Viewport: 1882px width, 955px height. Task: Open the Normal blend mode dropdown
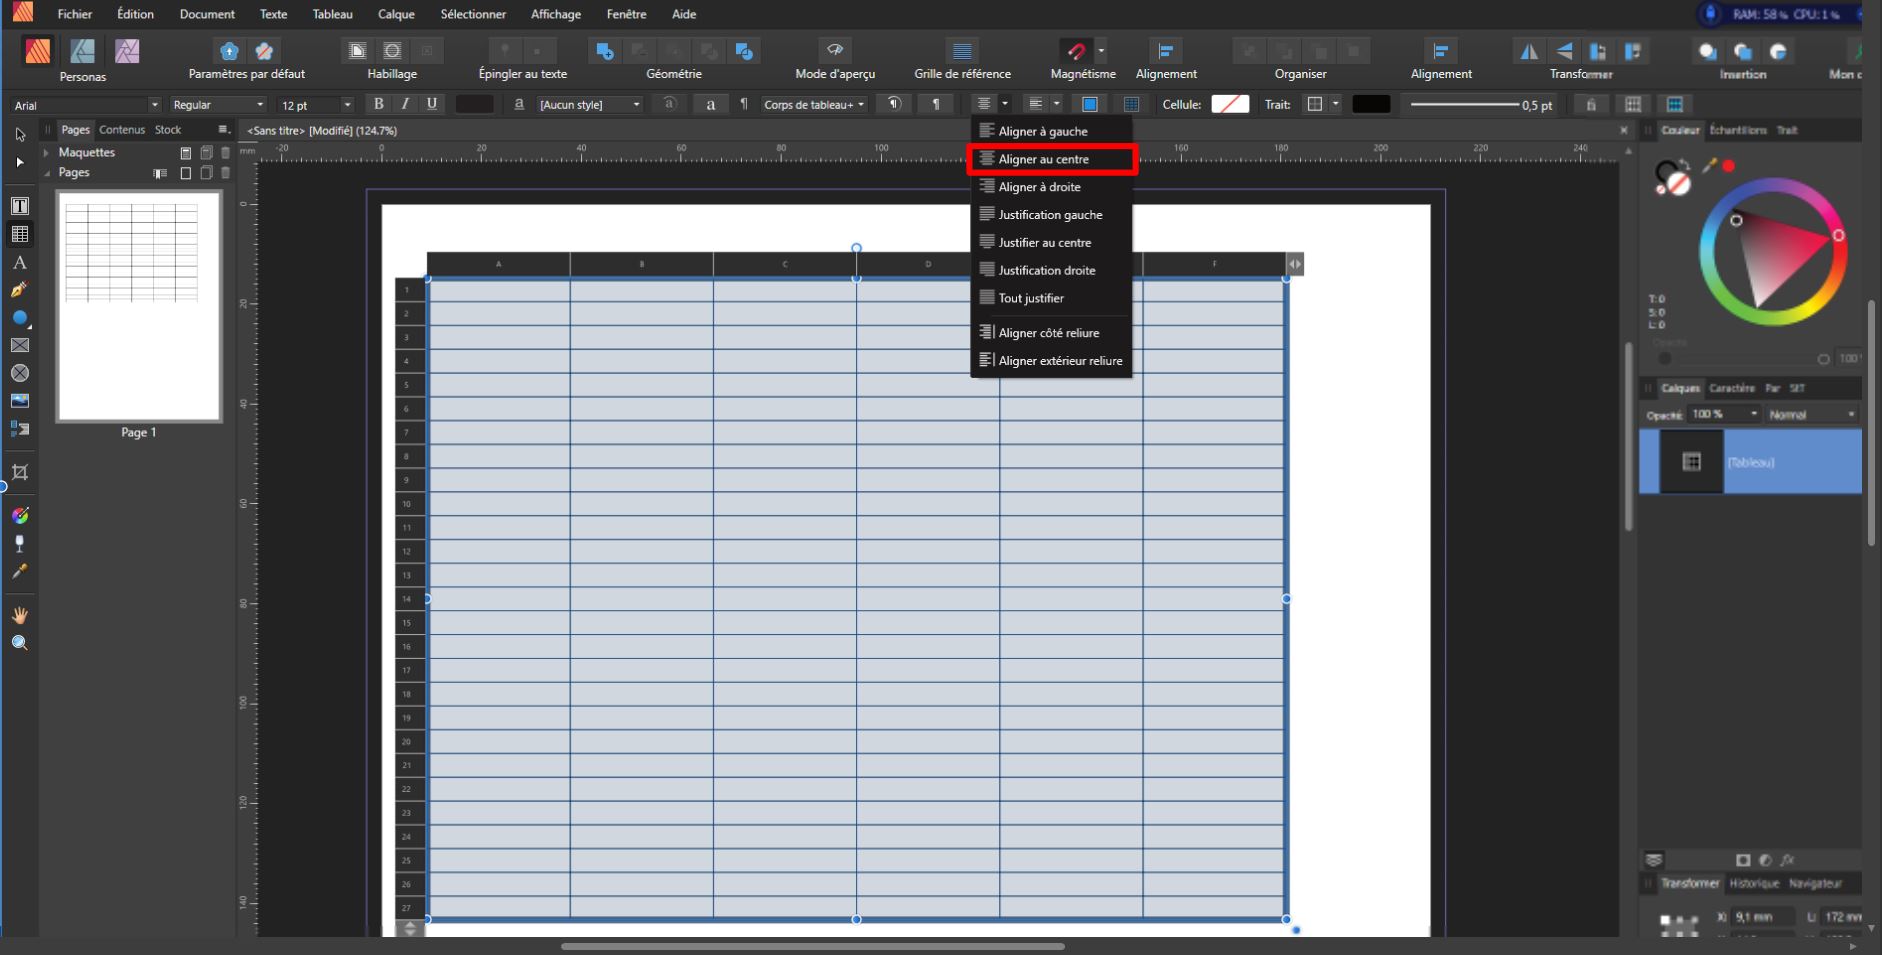pos(1811,414)
